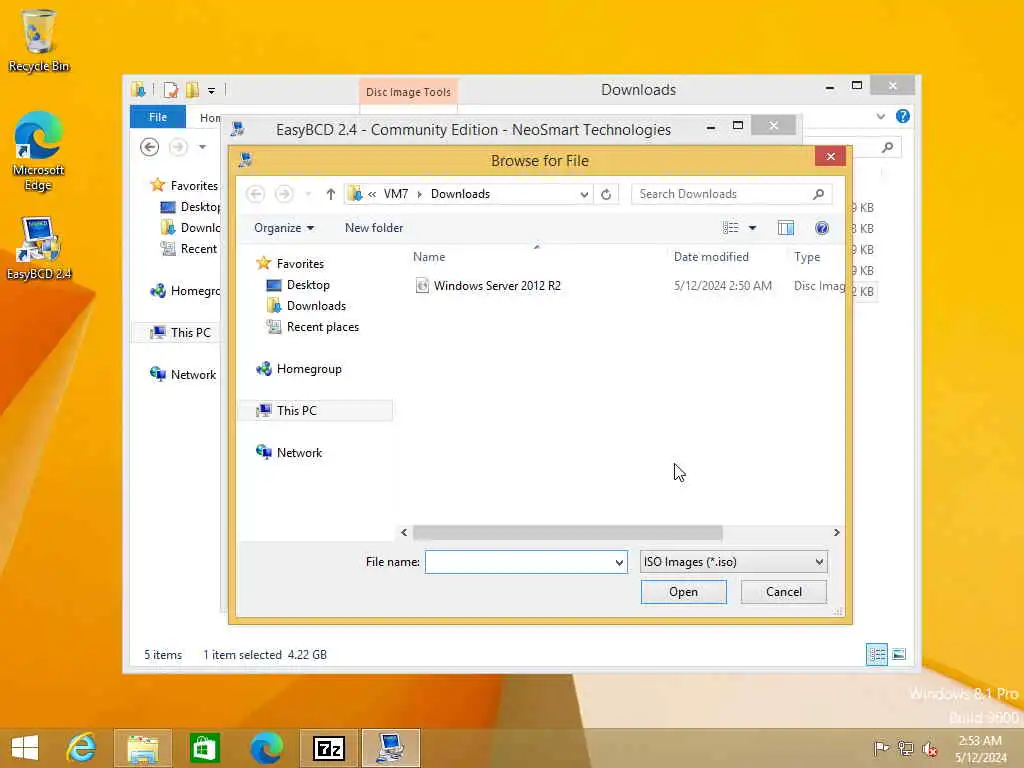This screenshot has width=1024, height=768.
Task: Click network icon in system tray
Action: (x=905, y=748)
